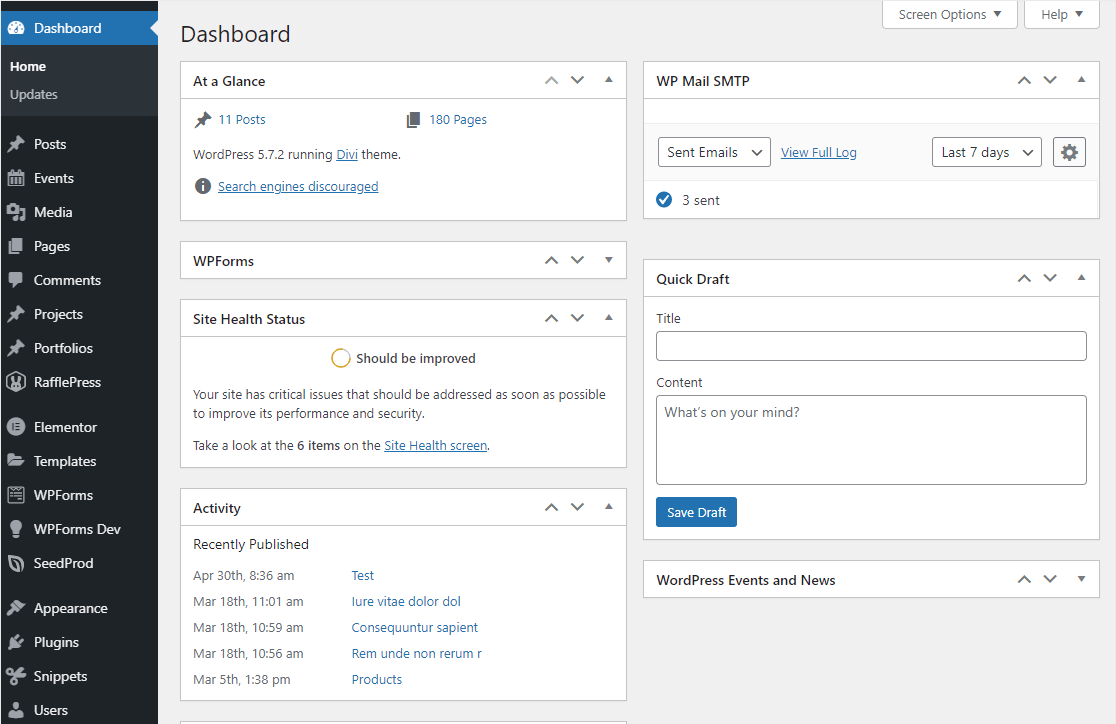
Task: Click the Appearance paintbrush icon
Action: [x=16, y=608]
